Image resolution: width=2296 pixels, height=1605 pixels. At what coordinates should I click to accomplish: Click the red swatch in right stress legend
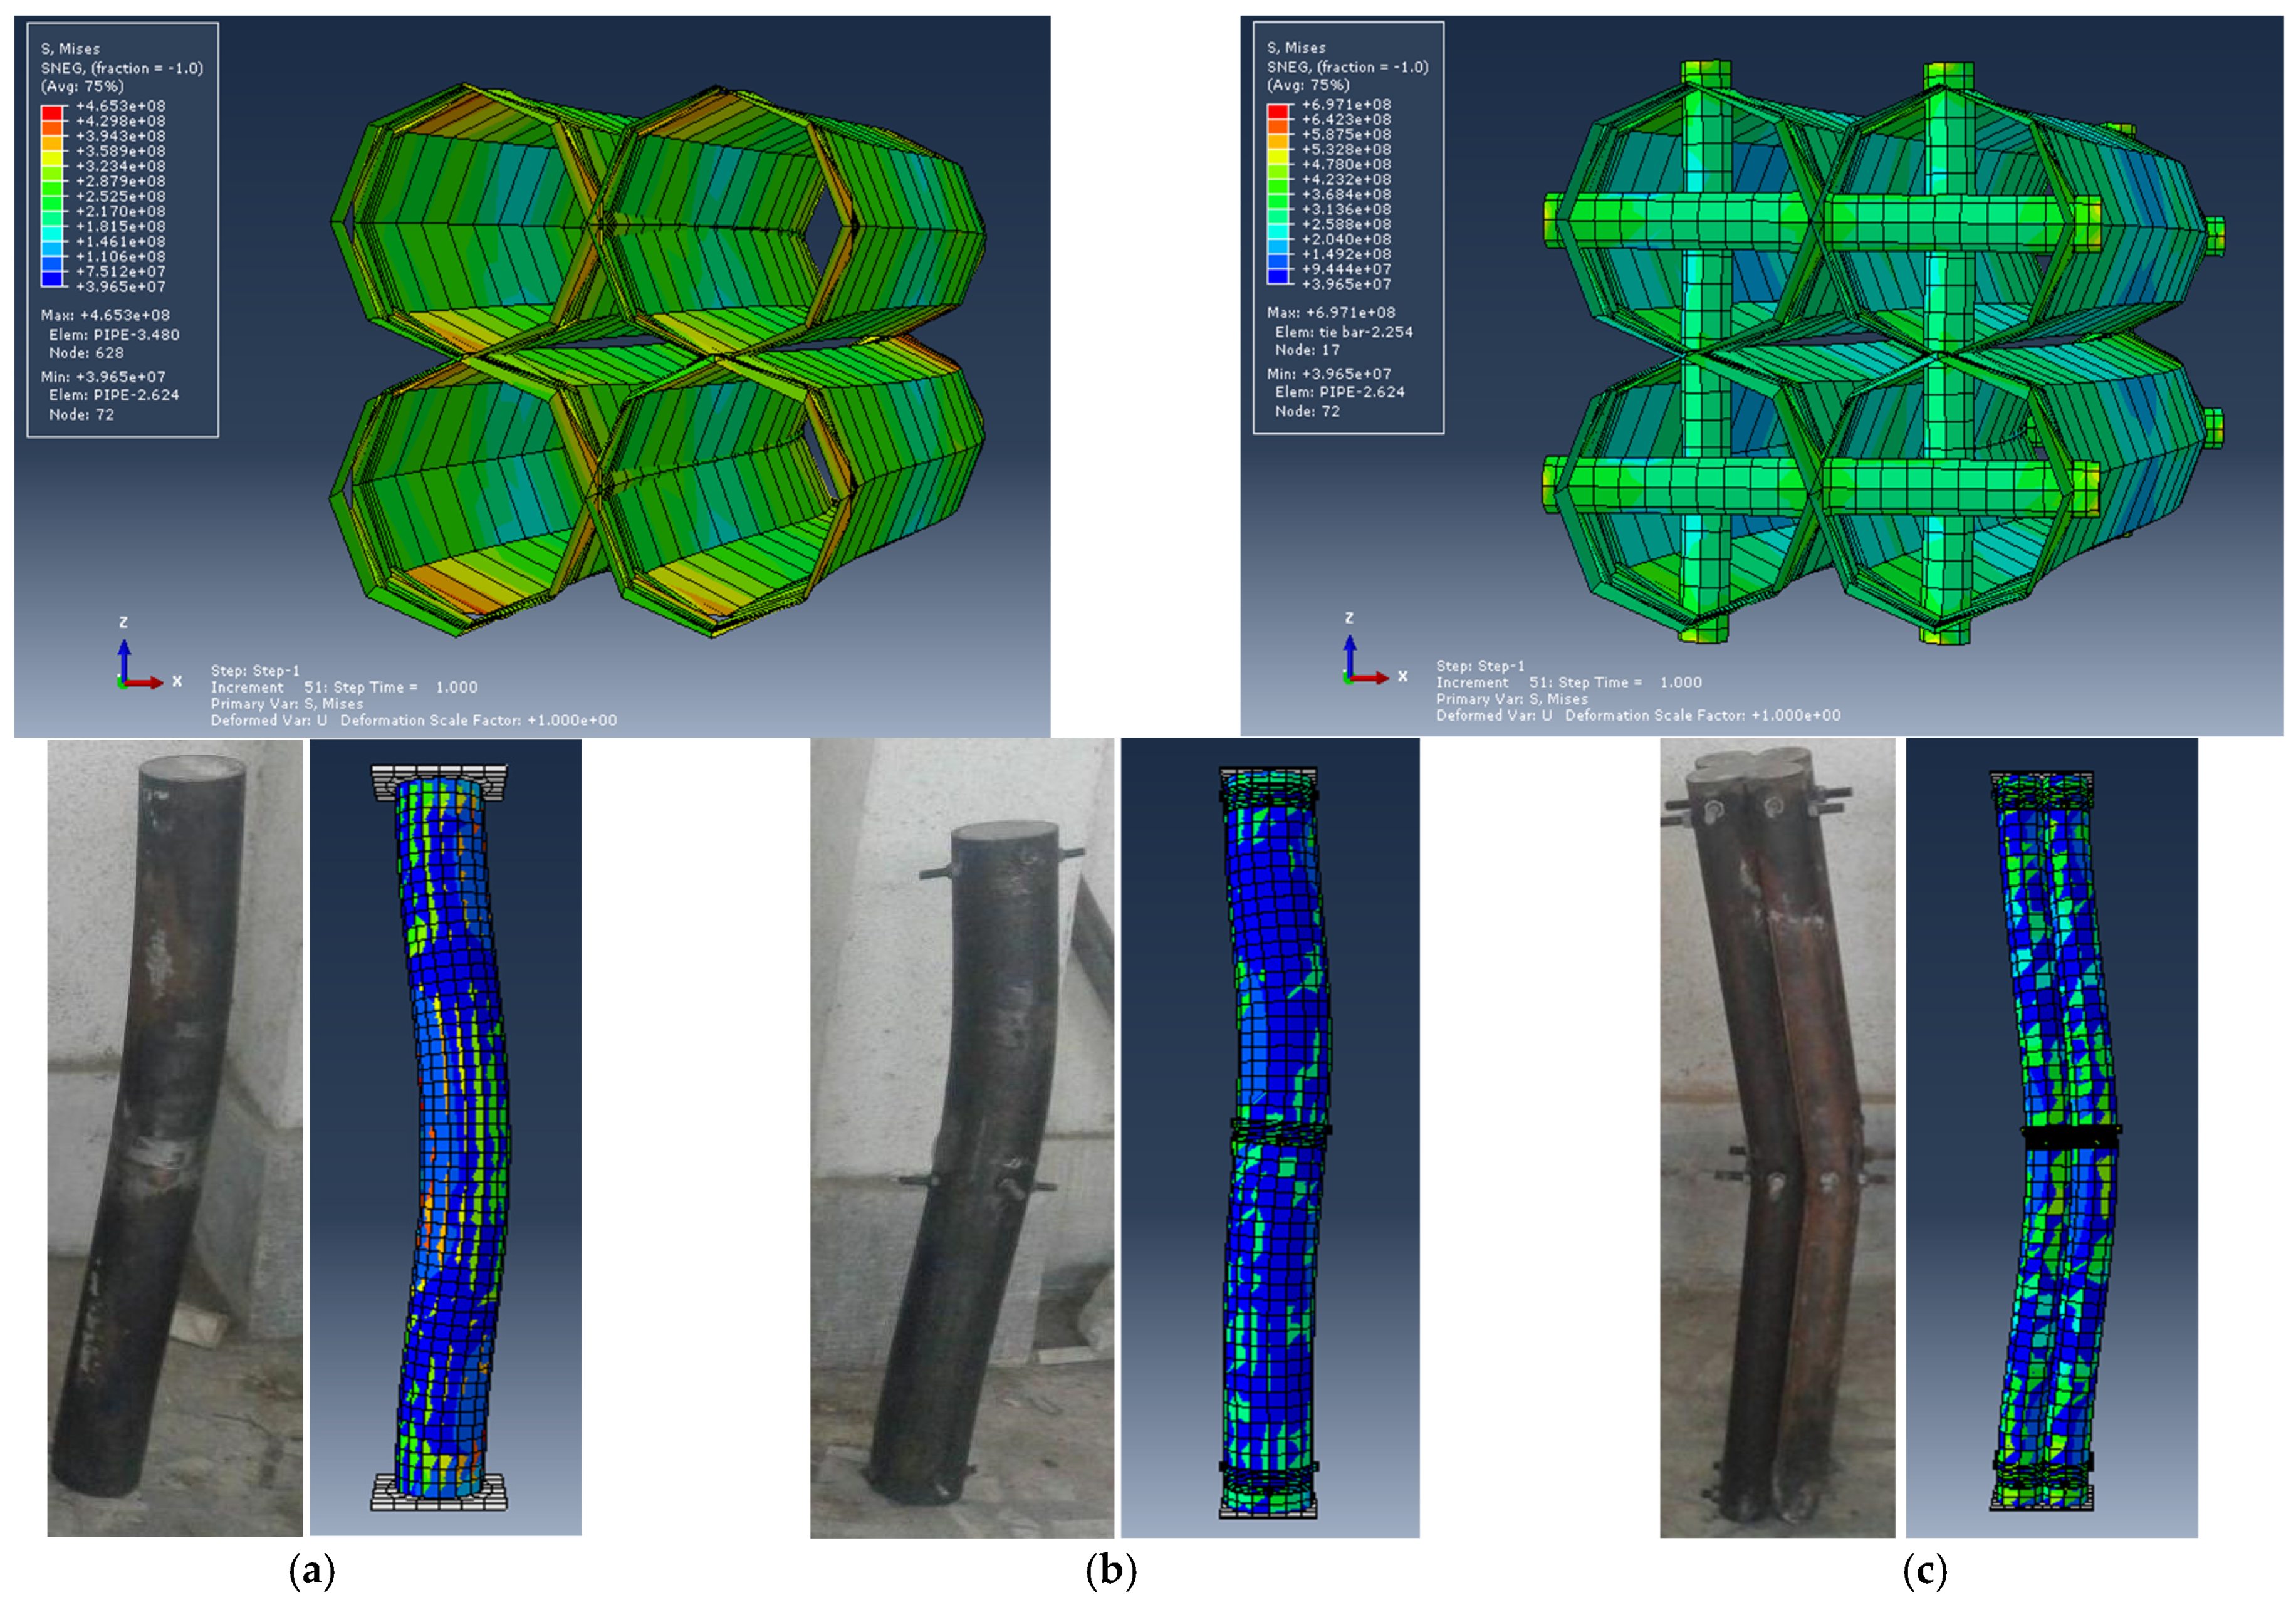point(1277,111)
